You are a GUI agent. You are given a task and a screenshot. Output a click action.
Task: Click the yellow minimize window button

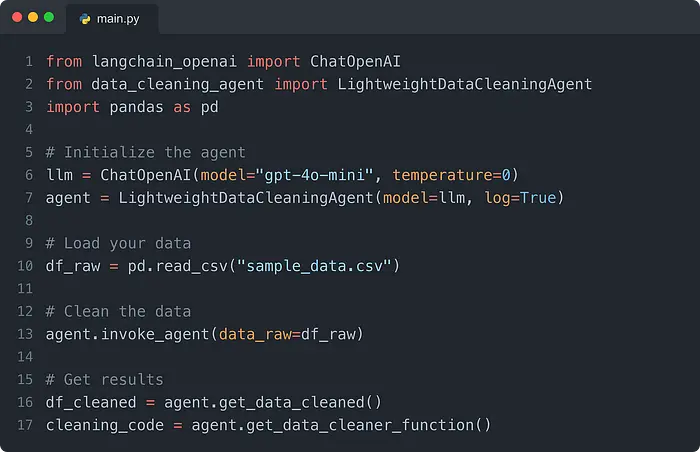point(32,17)
